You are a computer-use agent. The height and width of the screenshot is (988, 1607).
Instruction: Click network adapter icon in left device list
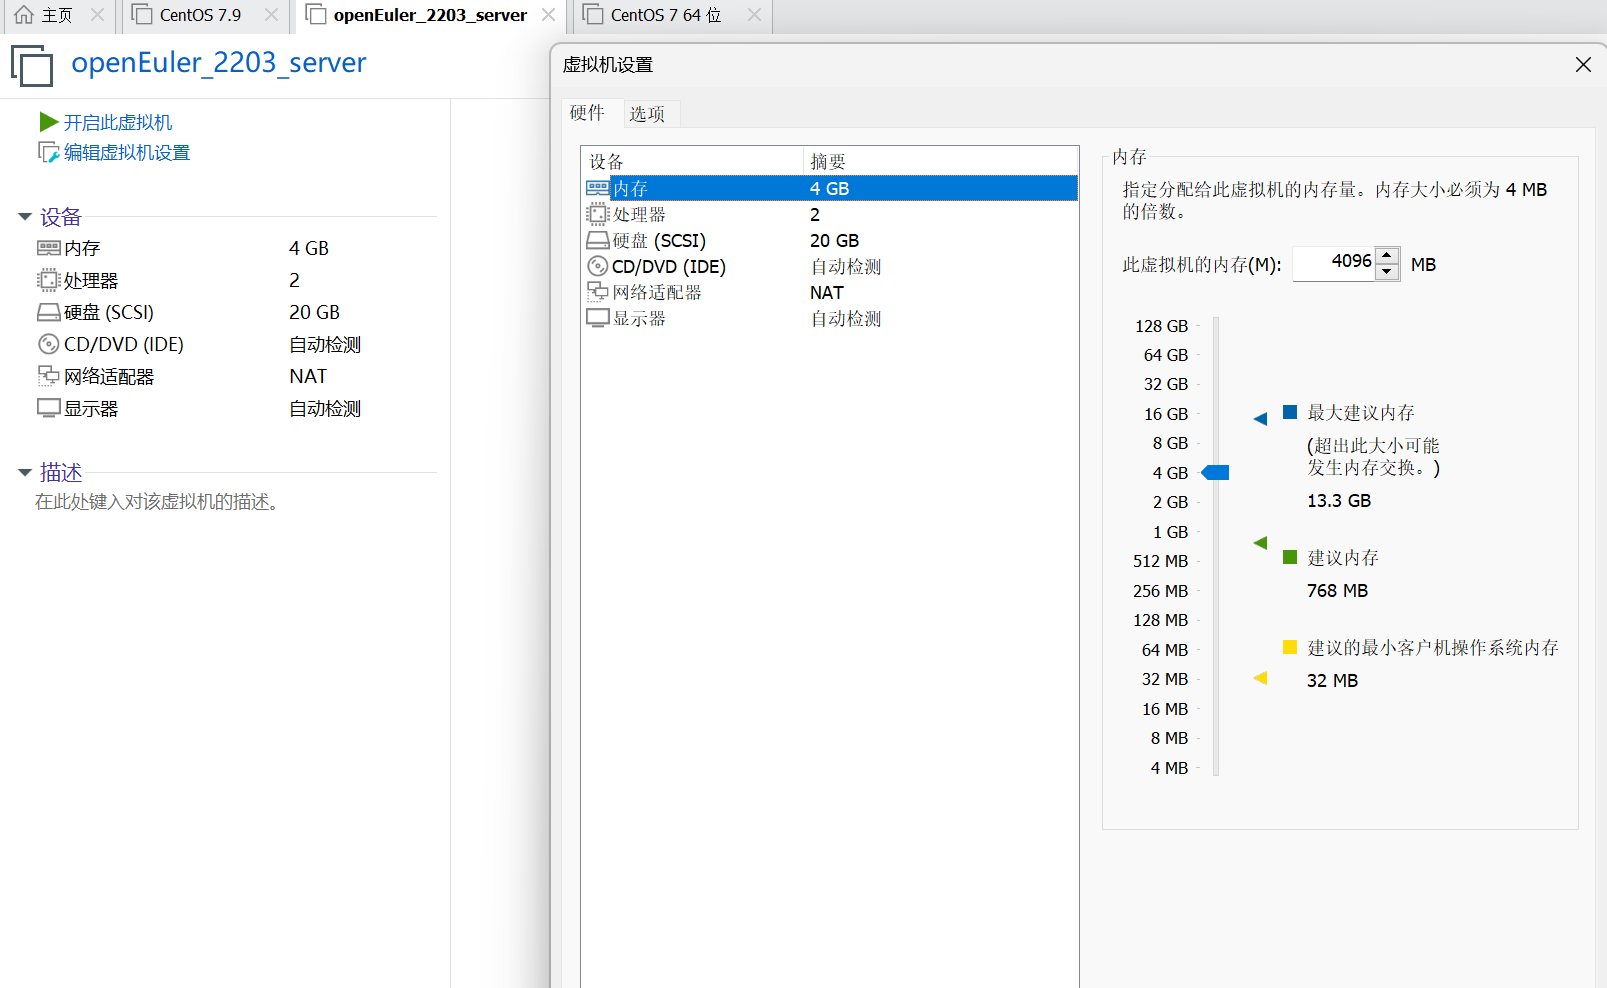[48, 376]
